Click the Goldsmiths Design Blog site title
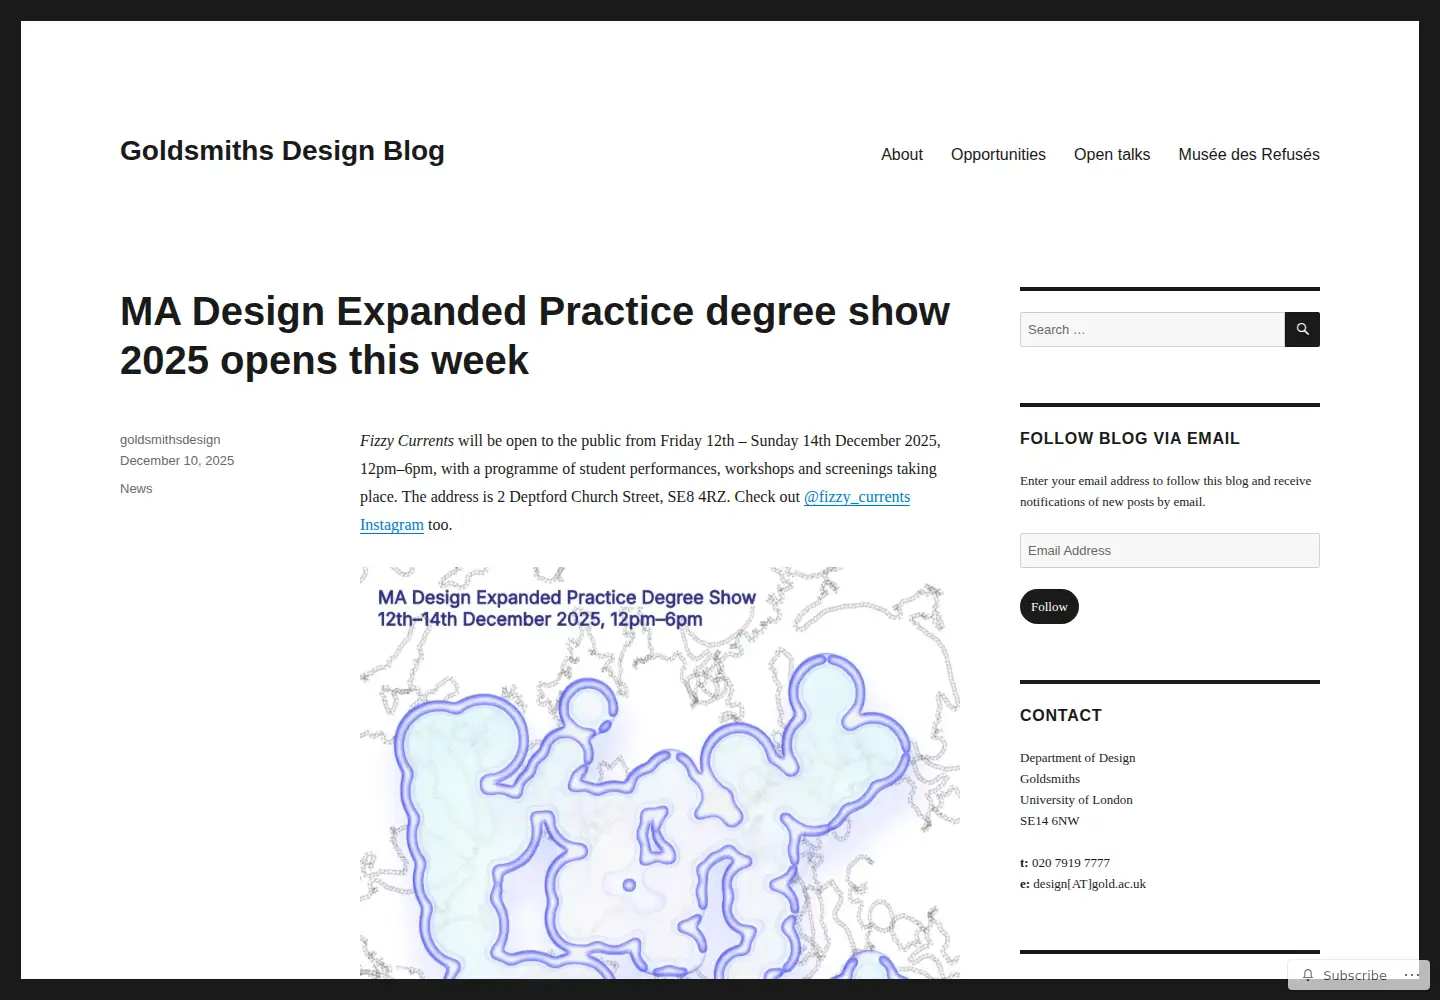This screenshot has width=1440, height=1000. [282, 150]
